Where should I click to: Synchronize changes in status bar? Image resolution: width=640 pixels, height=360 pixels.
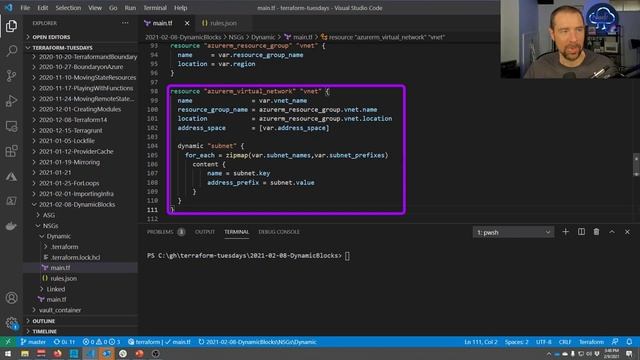click(x=64, y=342)
